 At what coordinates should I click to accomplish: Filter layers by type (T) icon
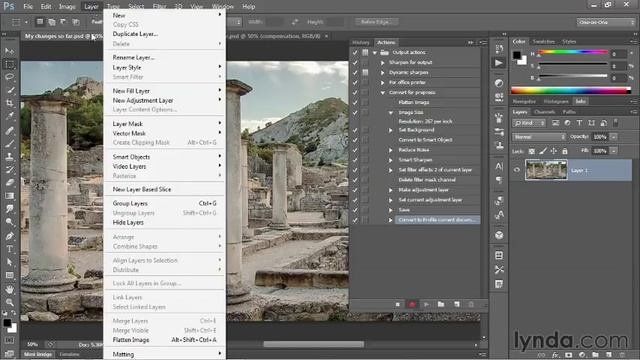(579, 123)
